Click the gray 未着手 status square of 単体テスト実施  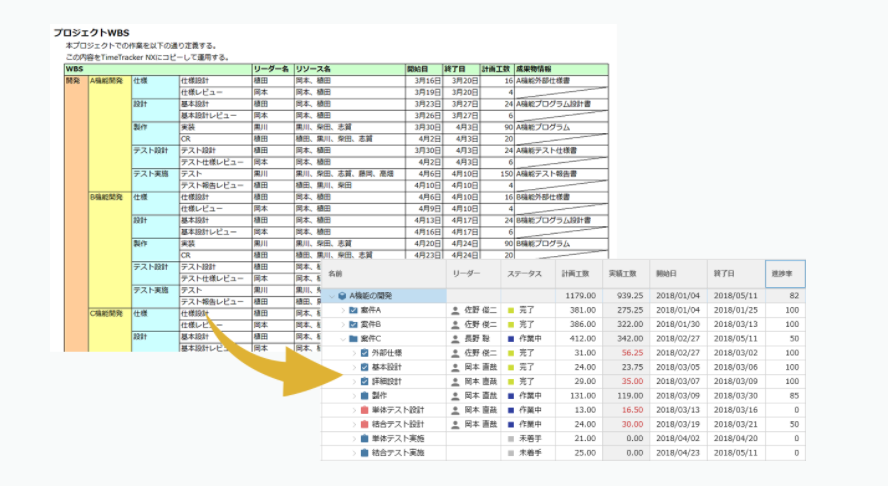(511, 438)
